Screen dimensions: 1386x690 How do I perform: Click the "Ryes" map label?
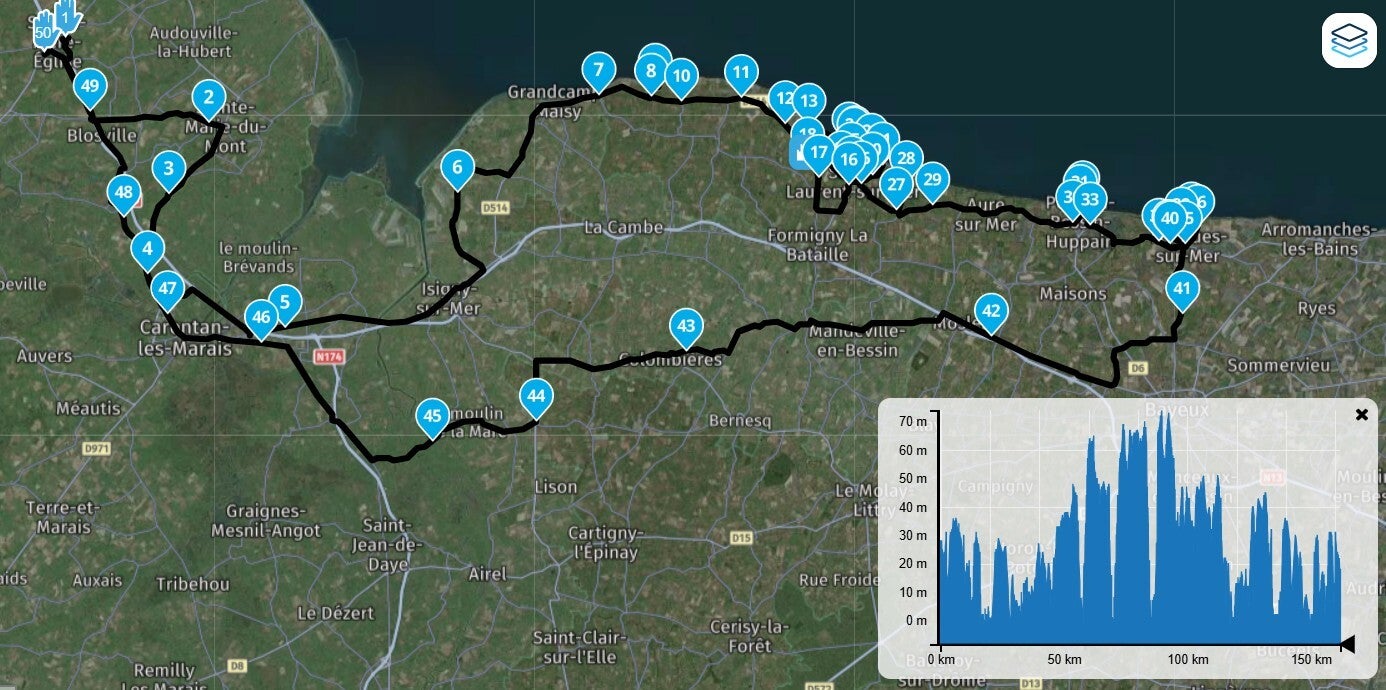point(1316,308)
